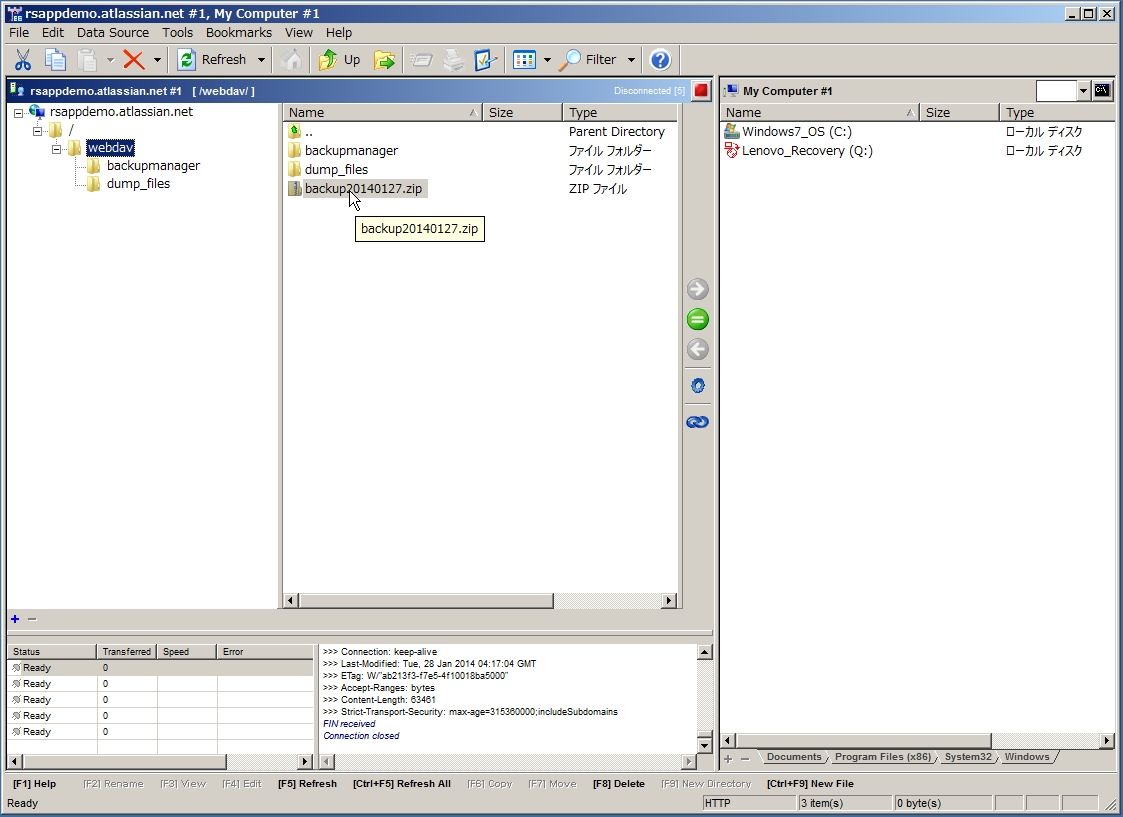This screenshot has width=1123, height=817.
Task: Click the red stop button beside Disconnected
Action: click(x=701, y=91)
